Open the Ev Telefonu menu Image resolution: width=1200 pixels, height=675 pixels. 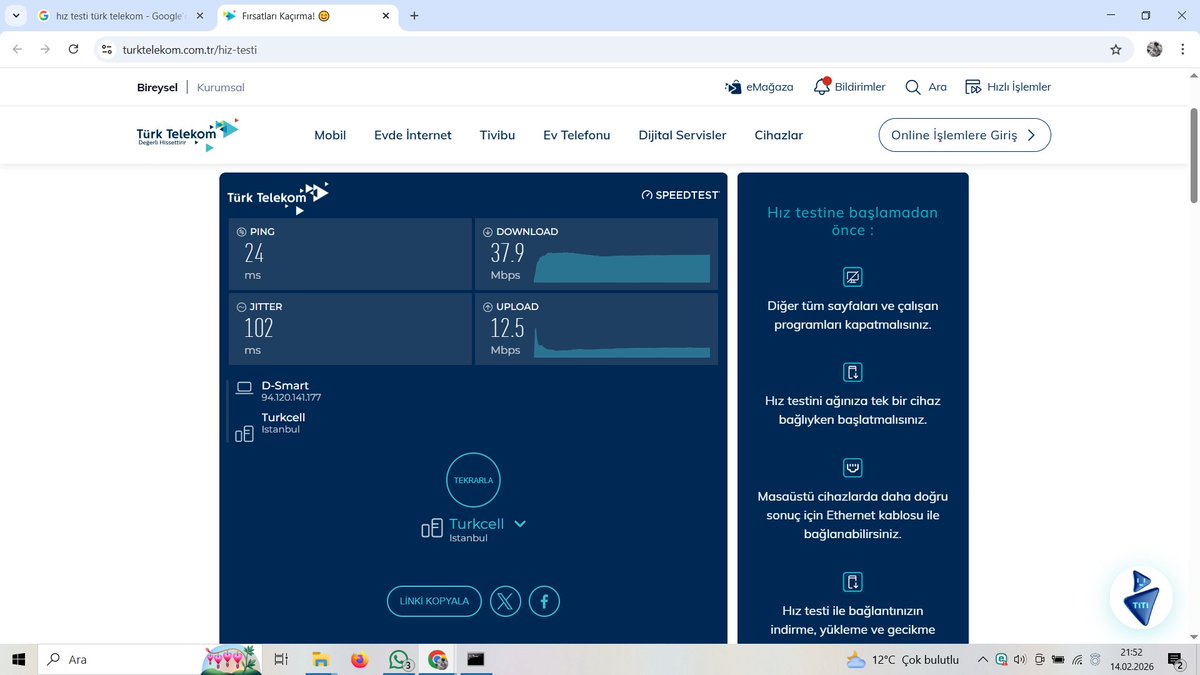(x=577, y=135)
